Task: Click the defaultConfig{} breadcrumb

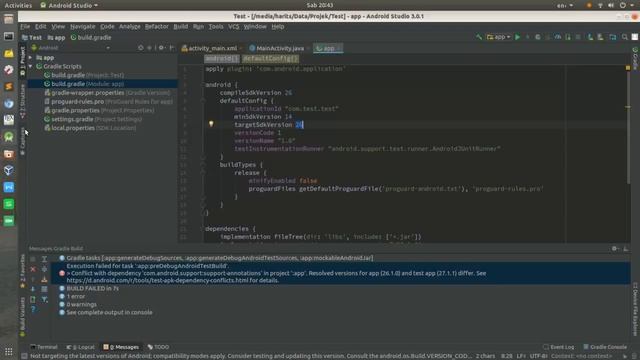Action: pos(270,59)
